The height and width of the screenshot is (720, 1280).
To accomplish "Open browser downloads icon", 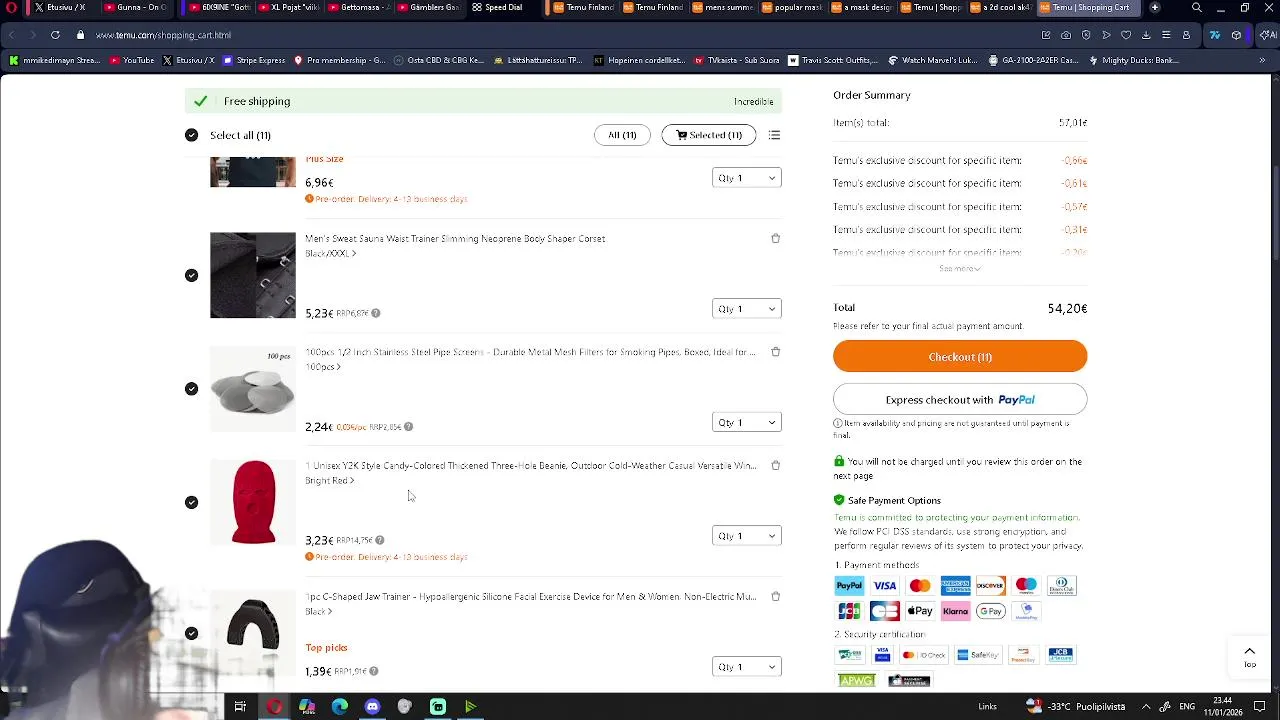I will point(1146,35).
